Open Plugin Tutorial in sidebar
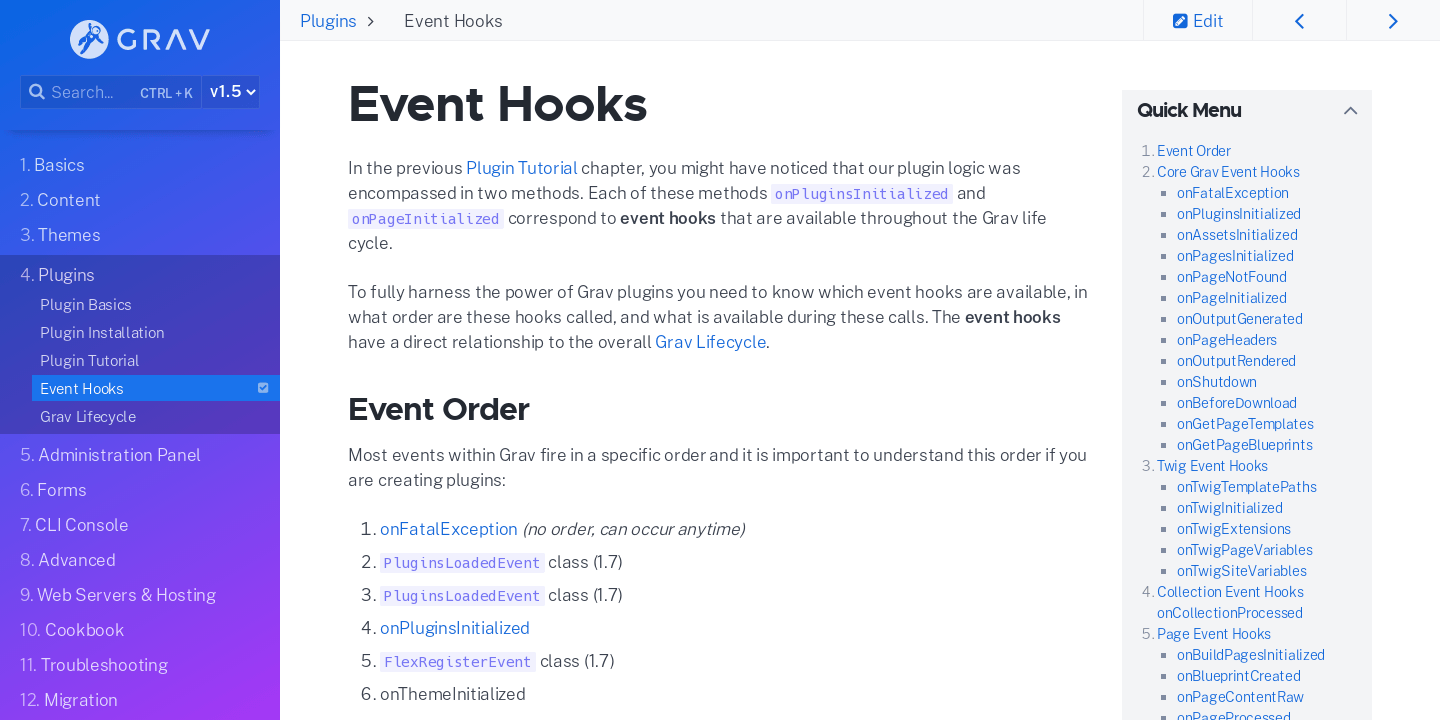The image size is (1440, 720). pyautogui.click(x=89, y=360)
